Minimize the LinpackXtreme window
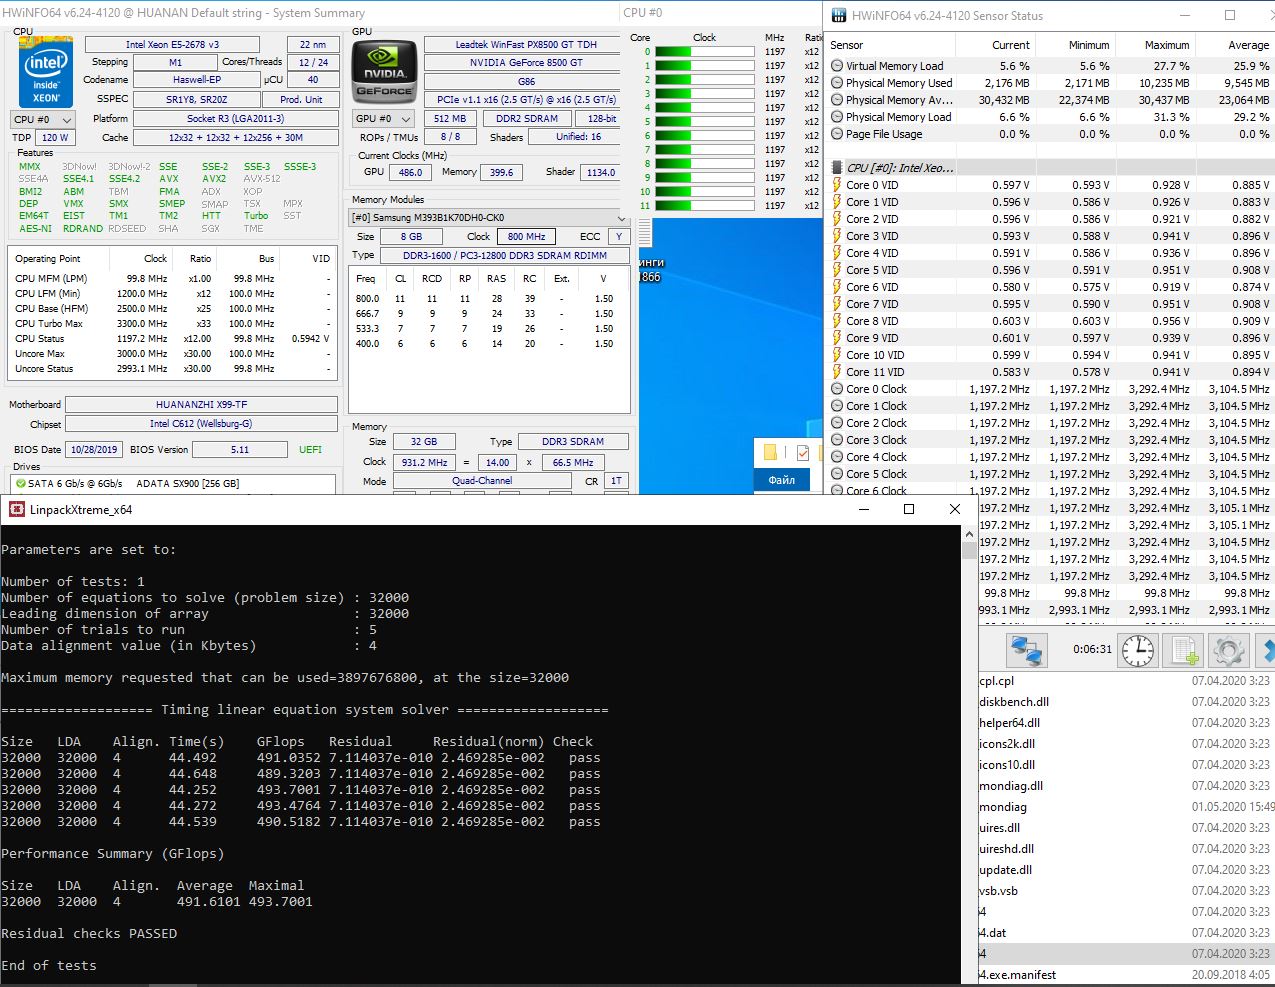Screen dimensions: 1275x987 [x=864, y=509]
